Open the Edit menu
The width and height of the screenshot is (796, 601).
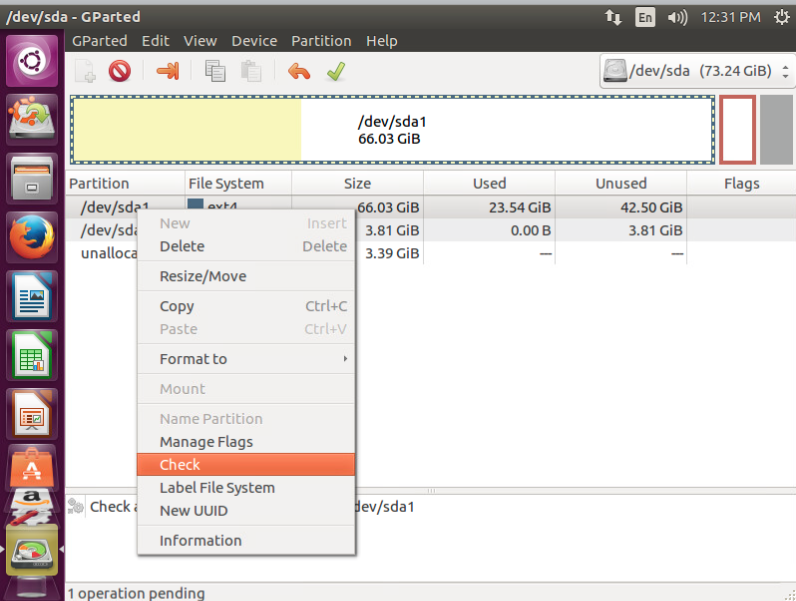tap(155, 41)
